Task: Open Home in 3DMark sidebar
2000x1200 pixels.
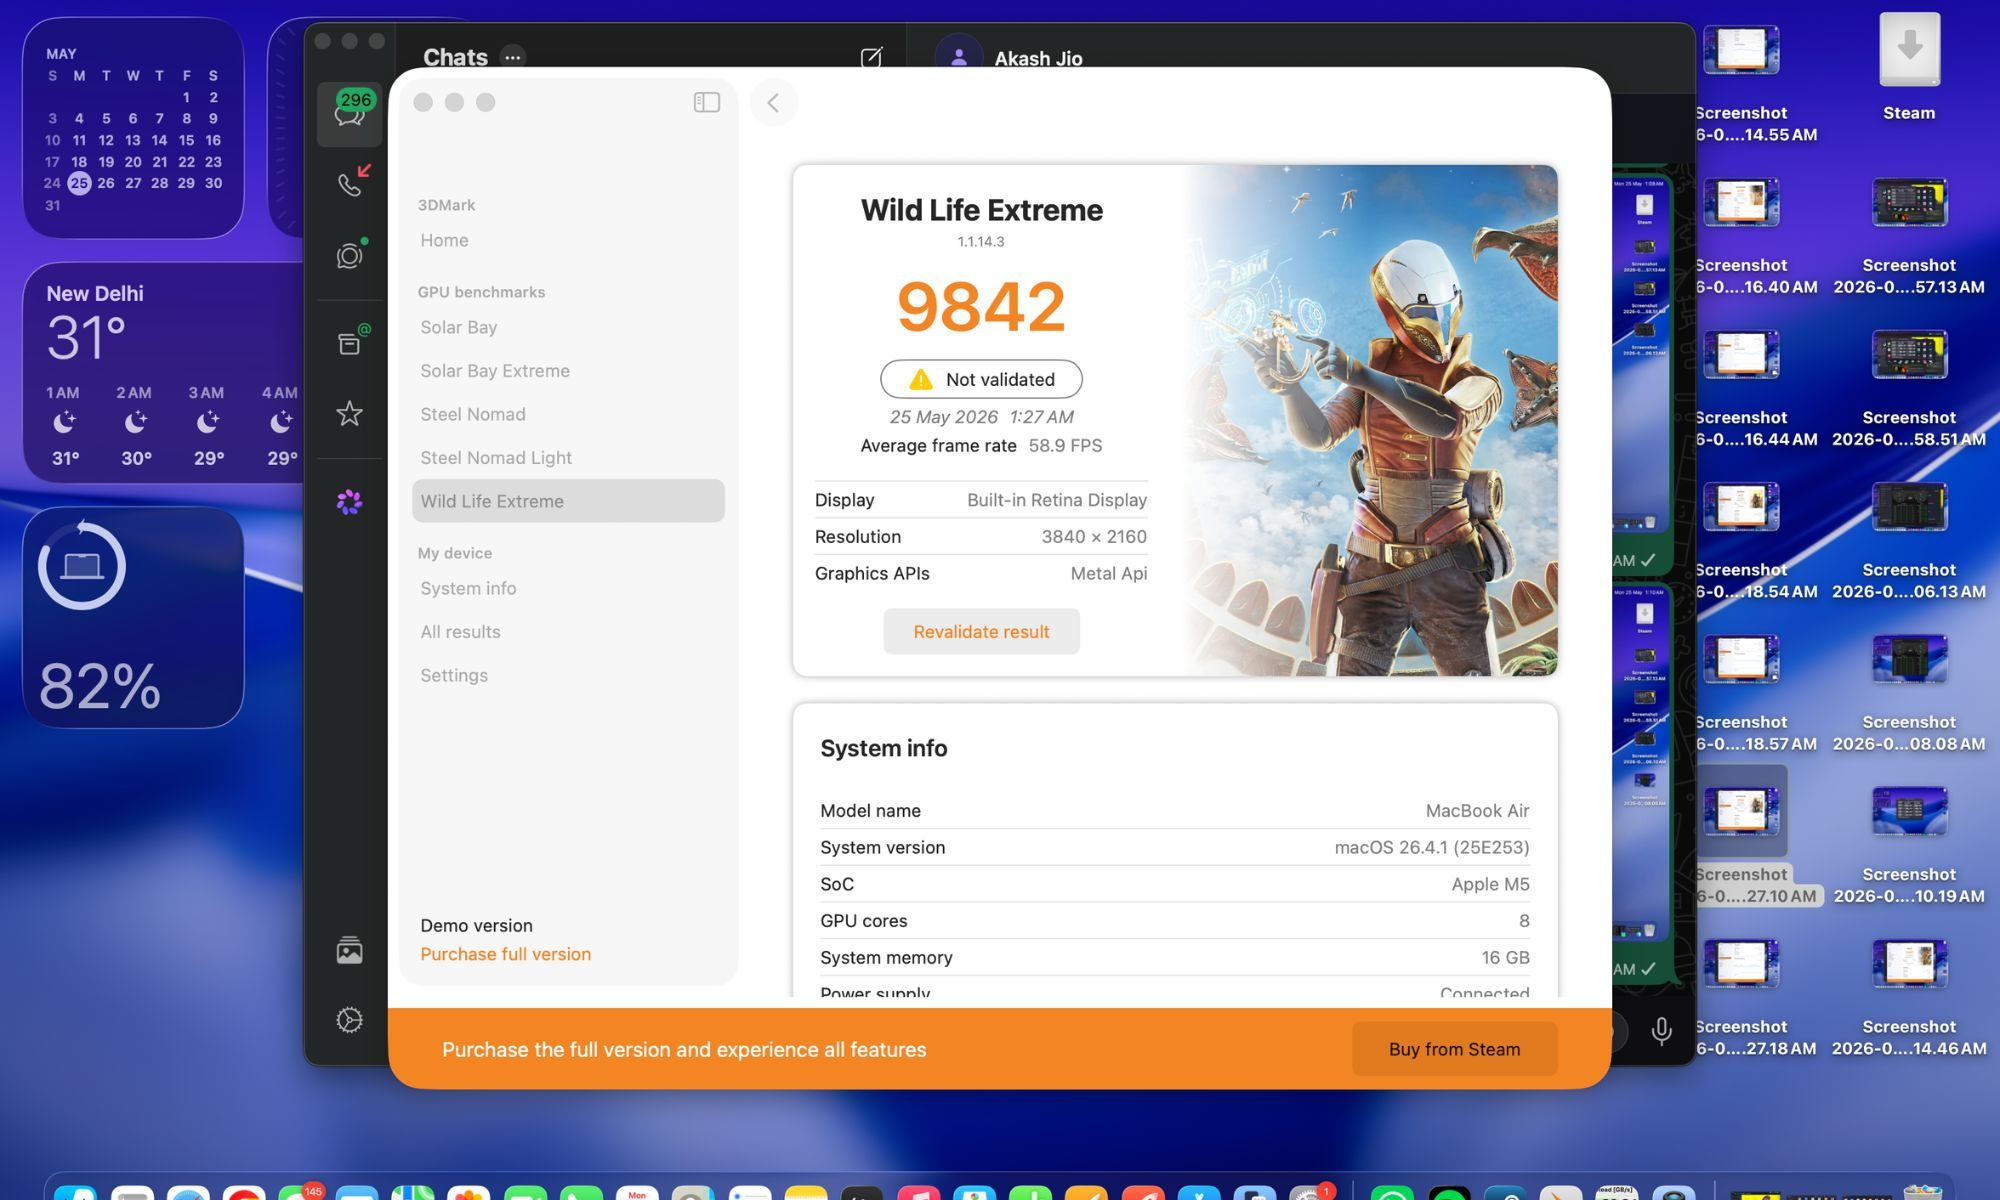Action: click(x=444, y=240)
